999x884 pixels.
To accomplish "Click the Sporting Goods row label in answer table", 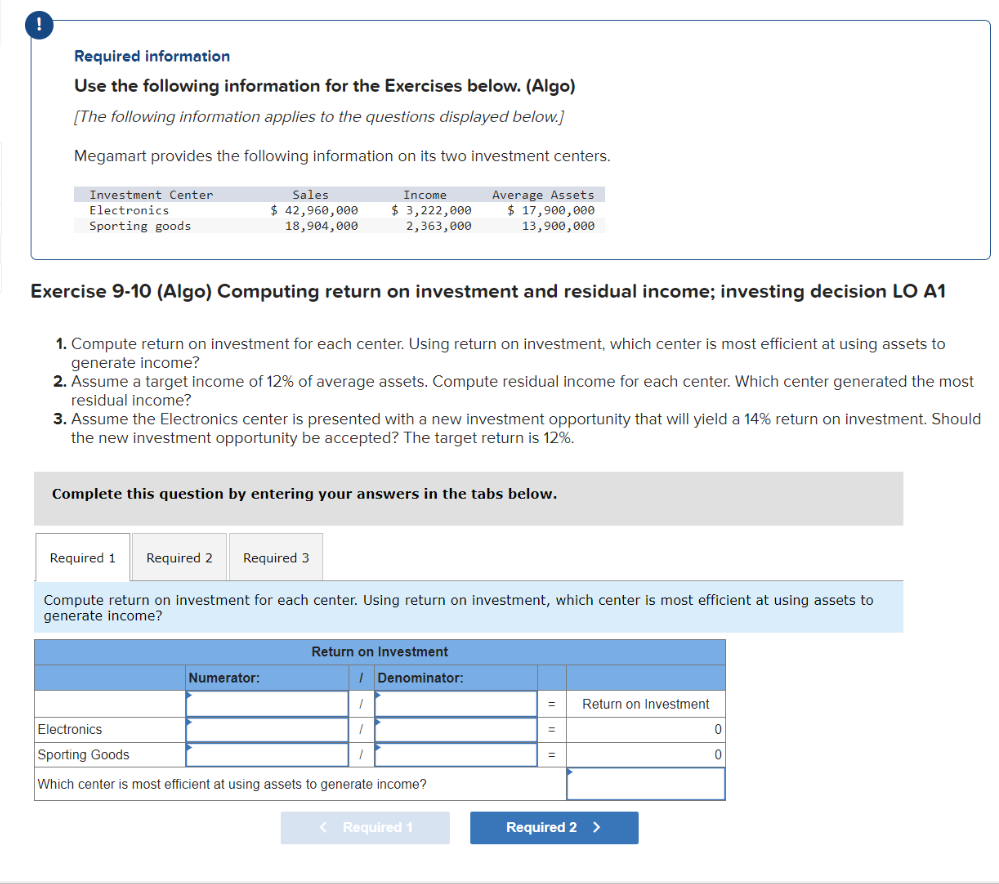I will coord(83,755).
